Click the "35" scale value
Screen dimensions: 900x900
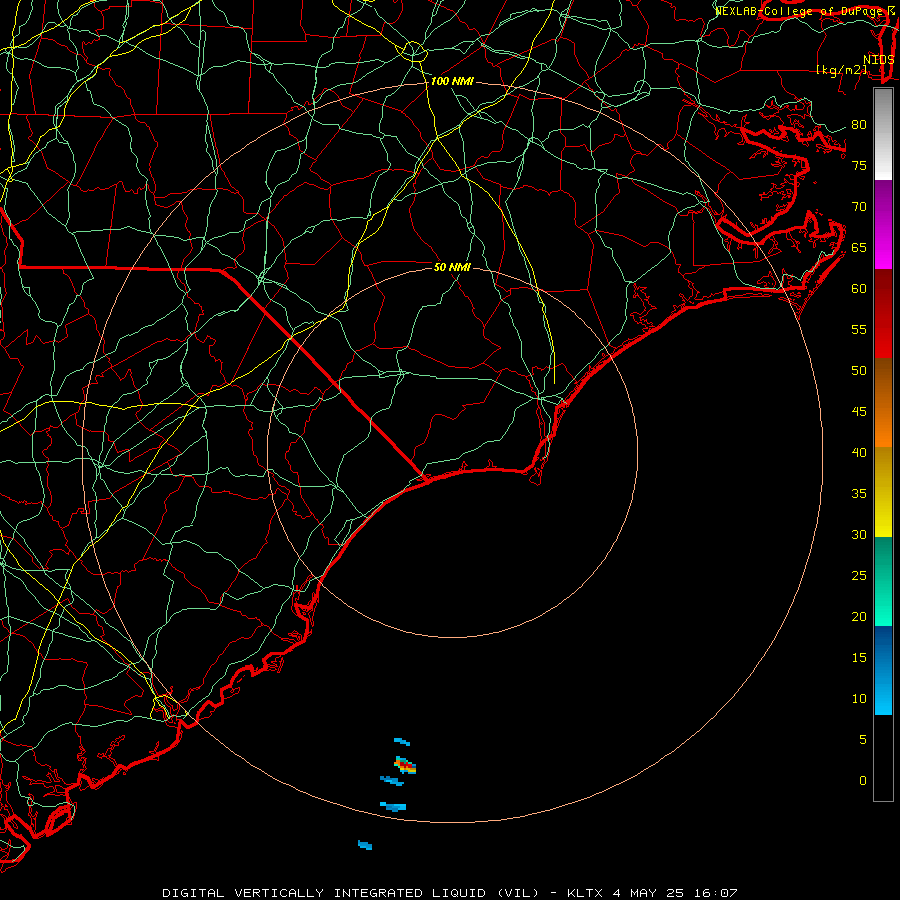(x=859, y=494)
